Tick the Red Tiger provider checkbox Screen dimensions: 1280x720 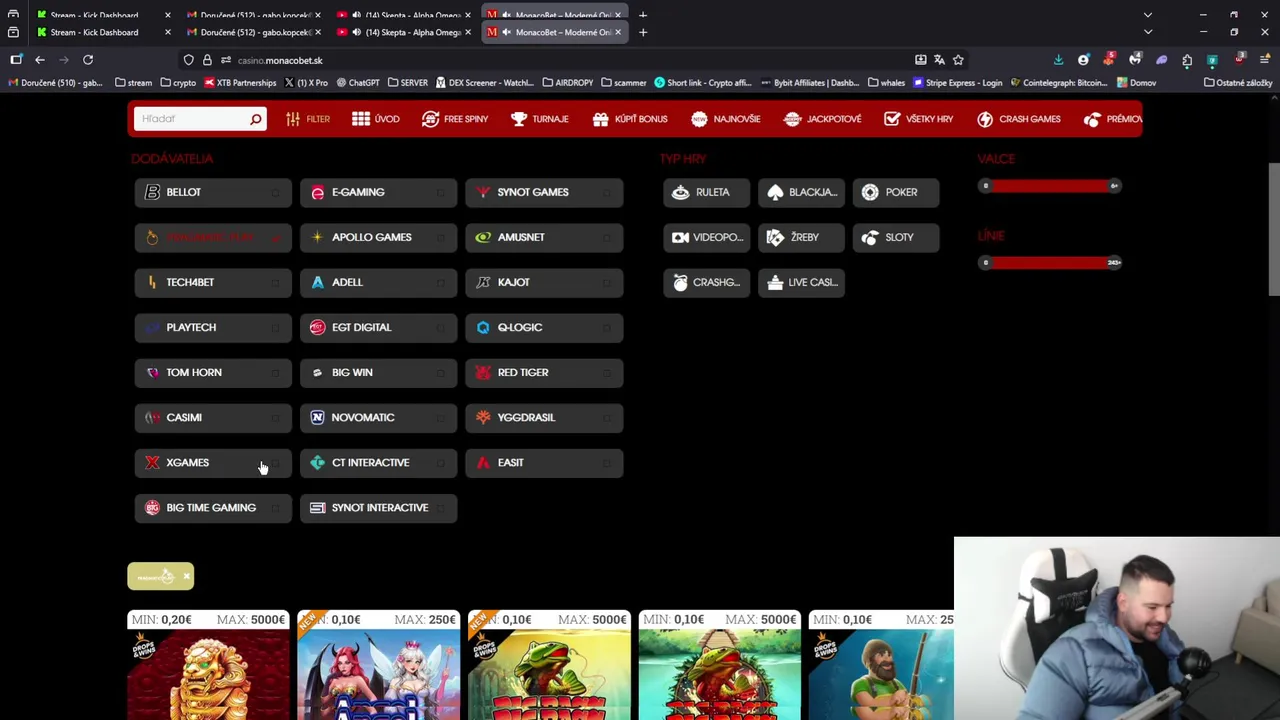pyautogui.click(x=606, y=373)
